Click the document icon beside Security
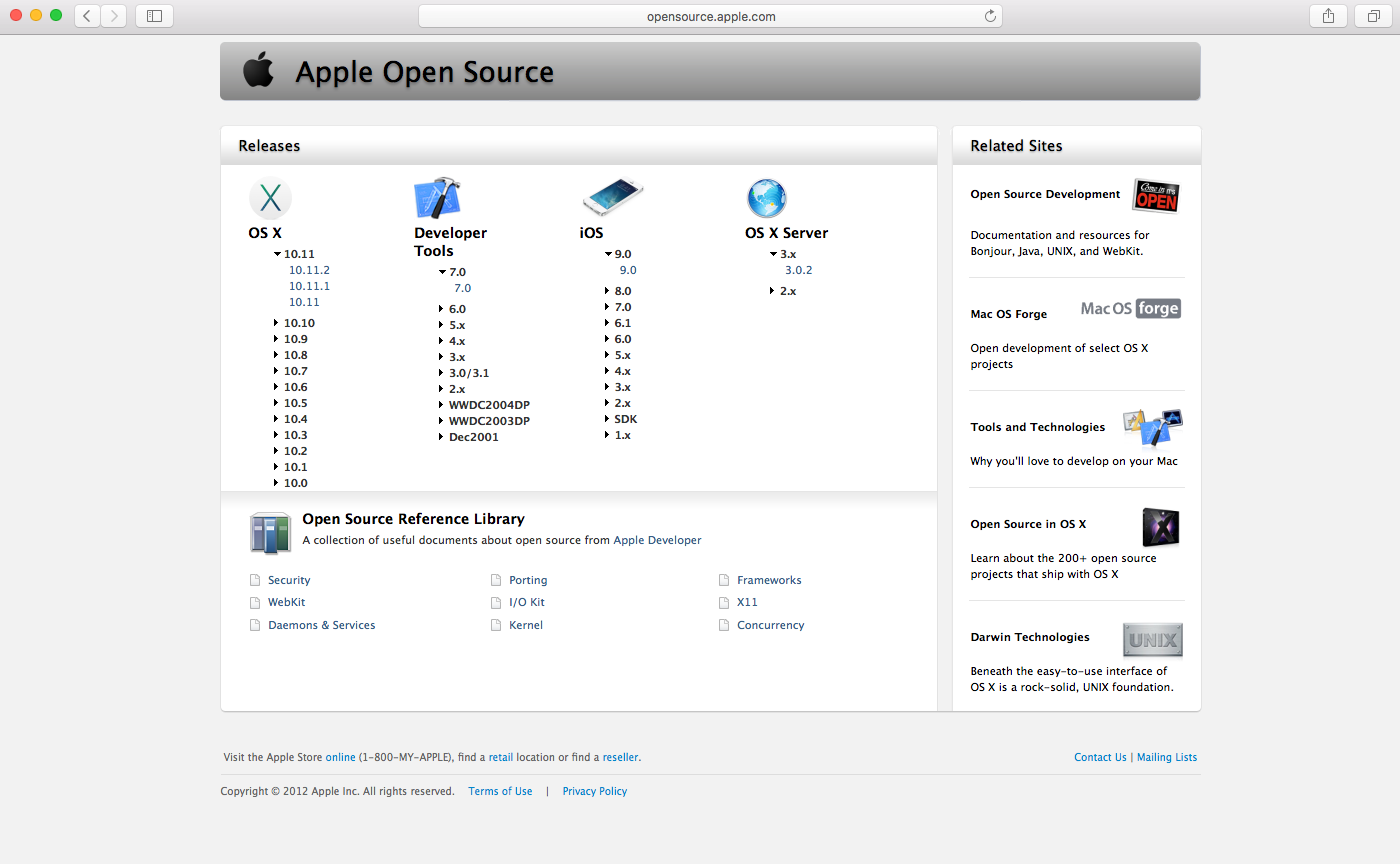1400x864 pixels. [x=255, y=580]
